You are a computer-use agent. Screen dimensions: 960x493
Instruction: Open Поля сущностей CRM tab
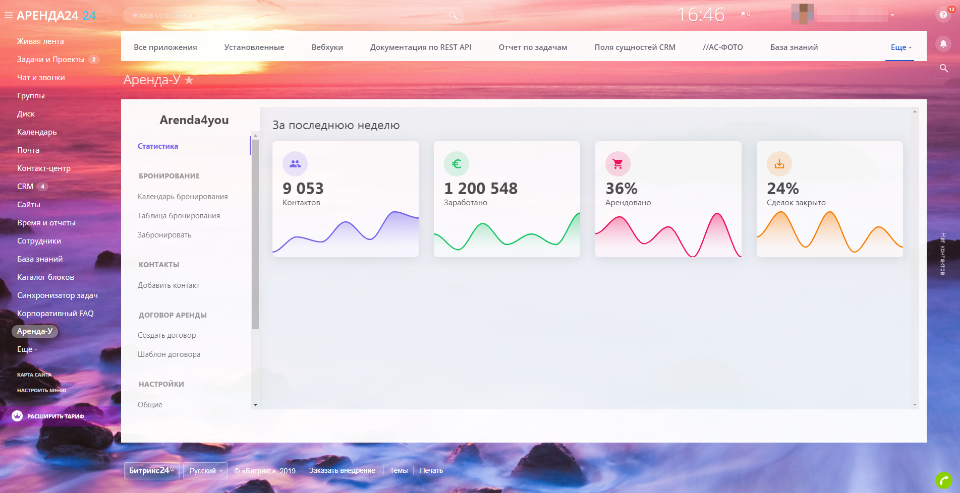[x=635, y=47]
